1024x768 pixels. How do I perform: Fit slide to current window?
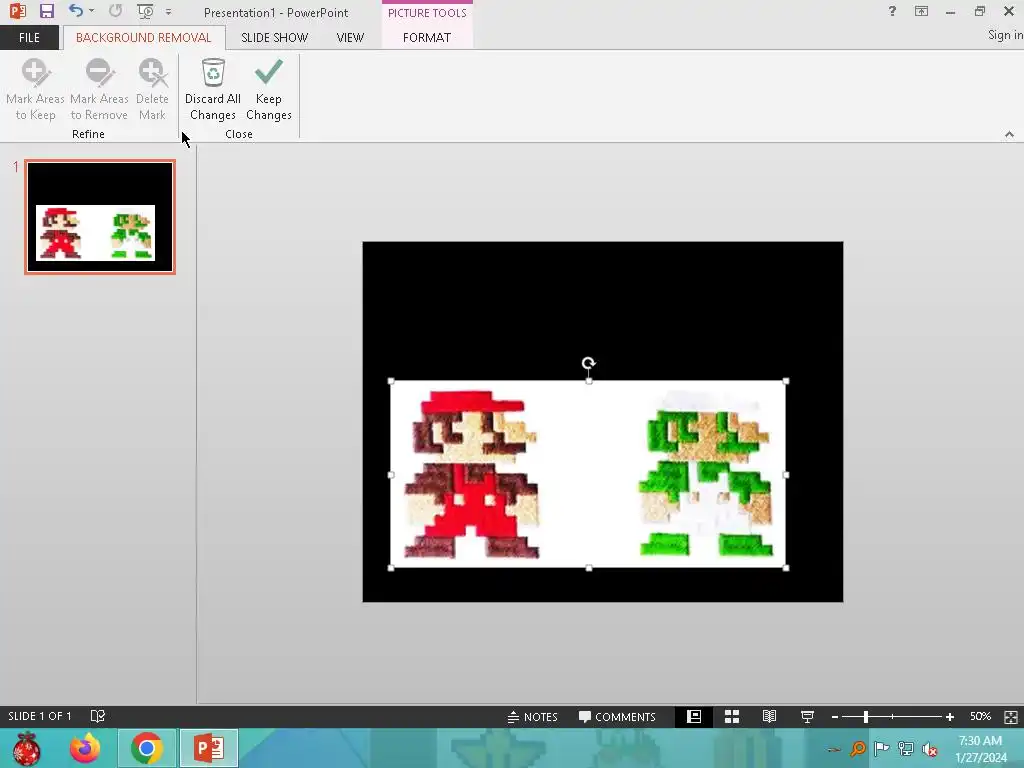1010,717
